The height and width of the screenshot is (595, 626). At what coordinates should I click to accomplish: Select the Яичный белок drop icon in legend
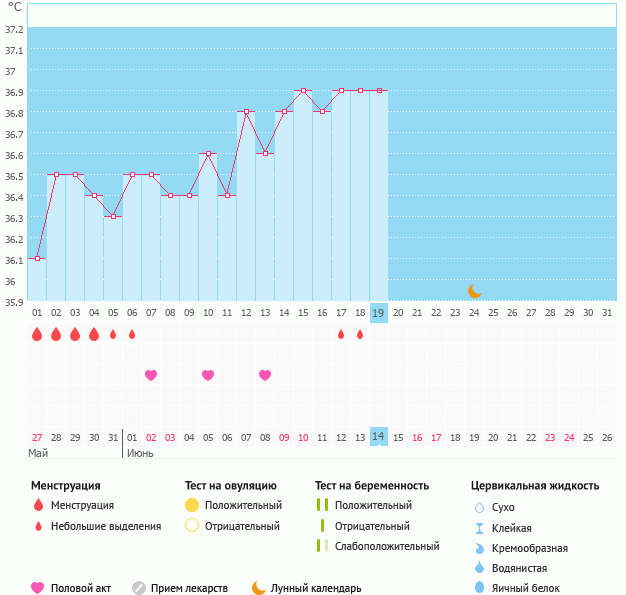(x=480, y=588)
